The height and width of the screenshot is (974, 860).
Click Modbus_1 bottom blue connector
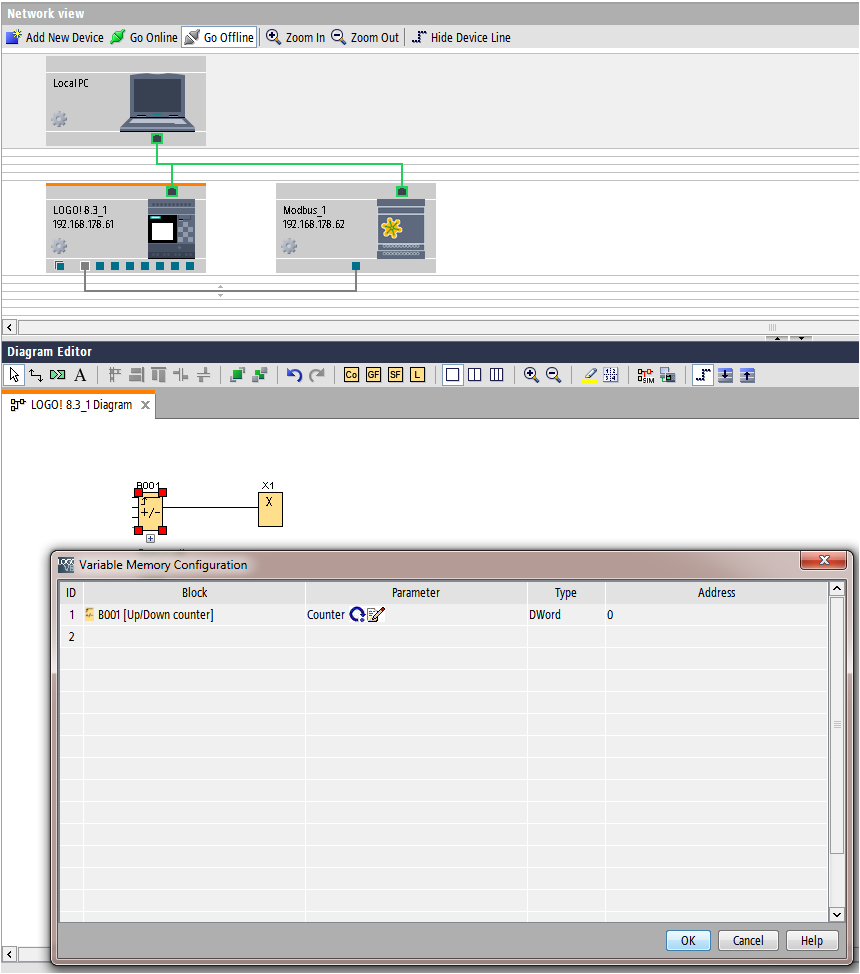(x=356, y=266)
